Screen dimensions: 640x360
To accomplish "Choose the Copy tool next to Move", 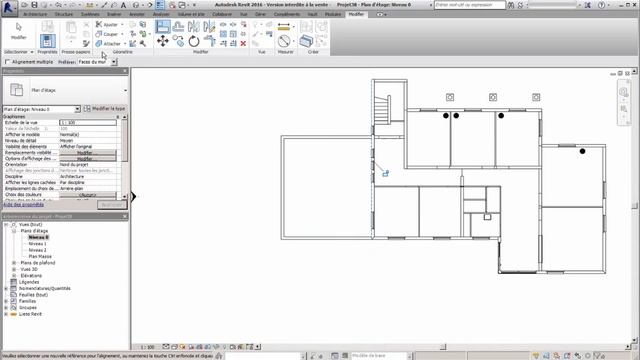I will tap(178, 41).
